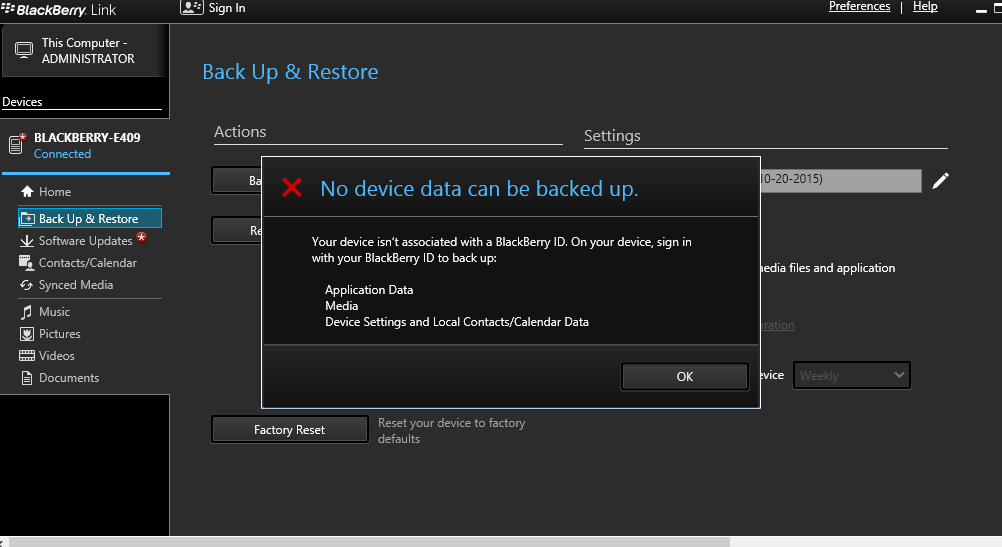
Task: Select Home in the sidebar
Action: (55, 192)
